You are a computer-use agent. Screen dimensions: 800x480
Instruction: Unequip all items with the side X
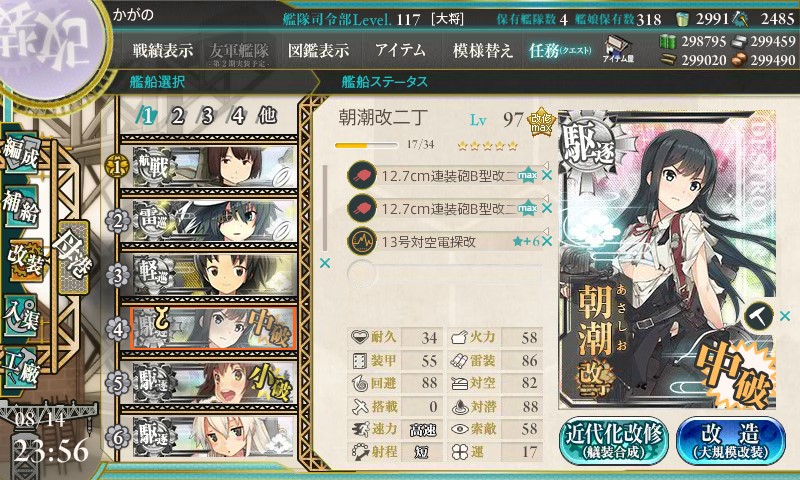[324, 263]
